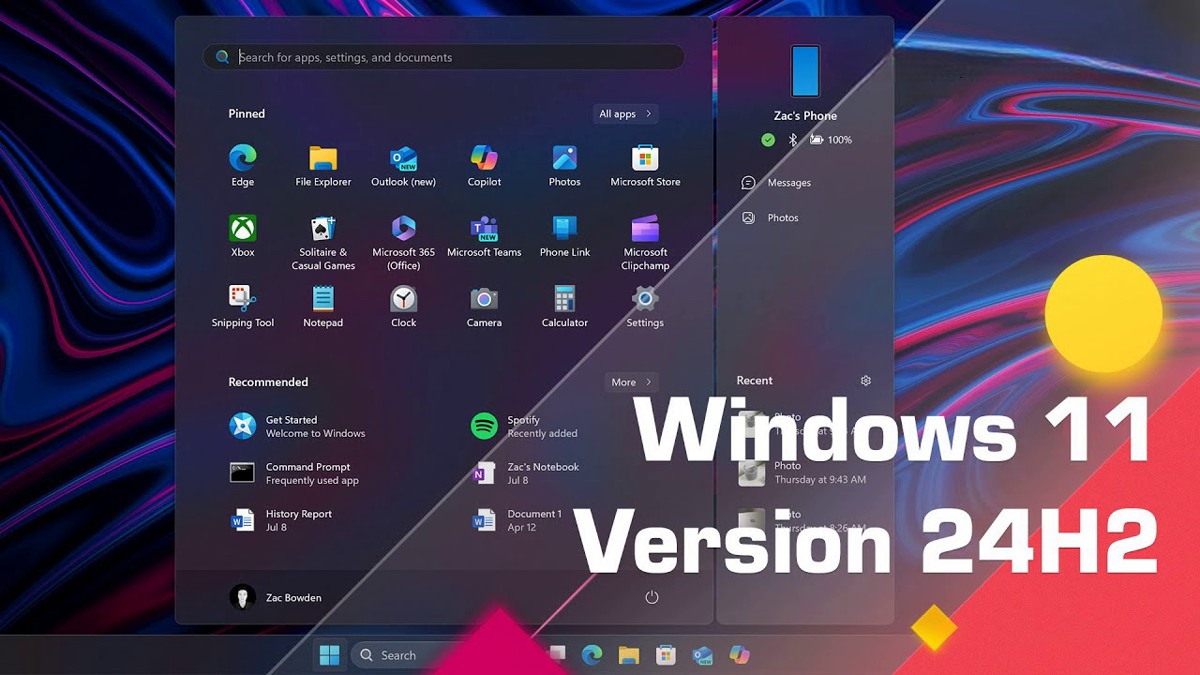Open the Notepad app
This screenshot has height=675, width=1200.
point(323,307)
